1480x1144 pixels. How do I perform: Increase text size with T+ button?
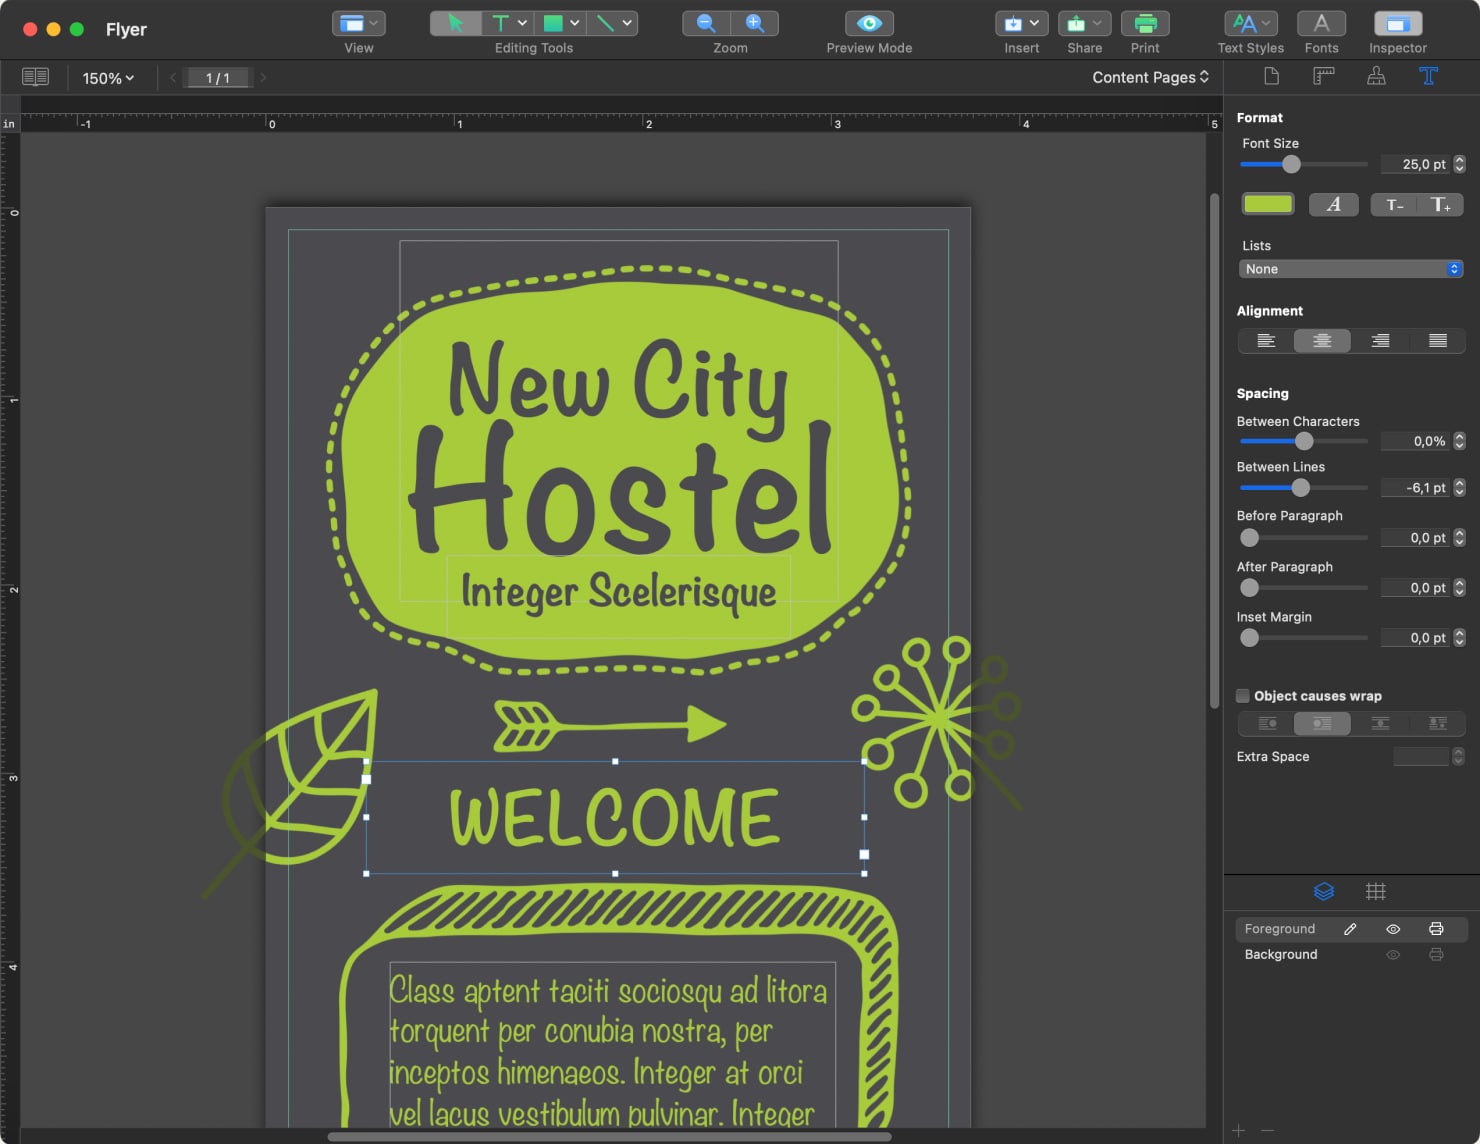(x=1440, y=204)
